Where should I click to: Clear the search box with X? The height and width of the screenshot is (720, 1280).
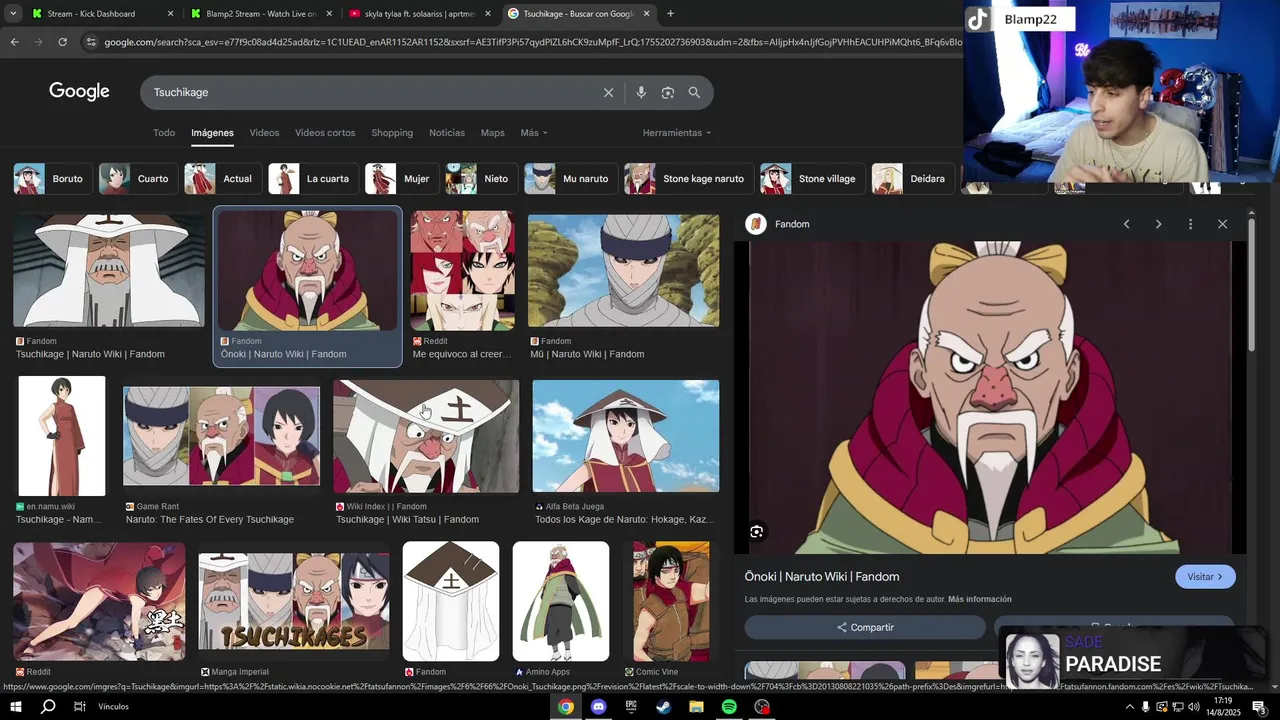click(x=608, y=92)
